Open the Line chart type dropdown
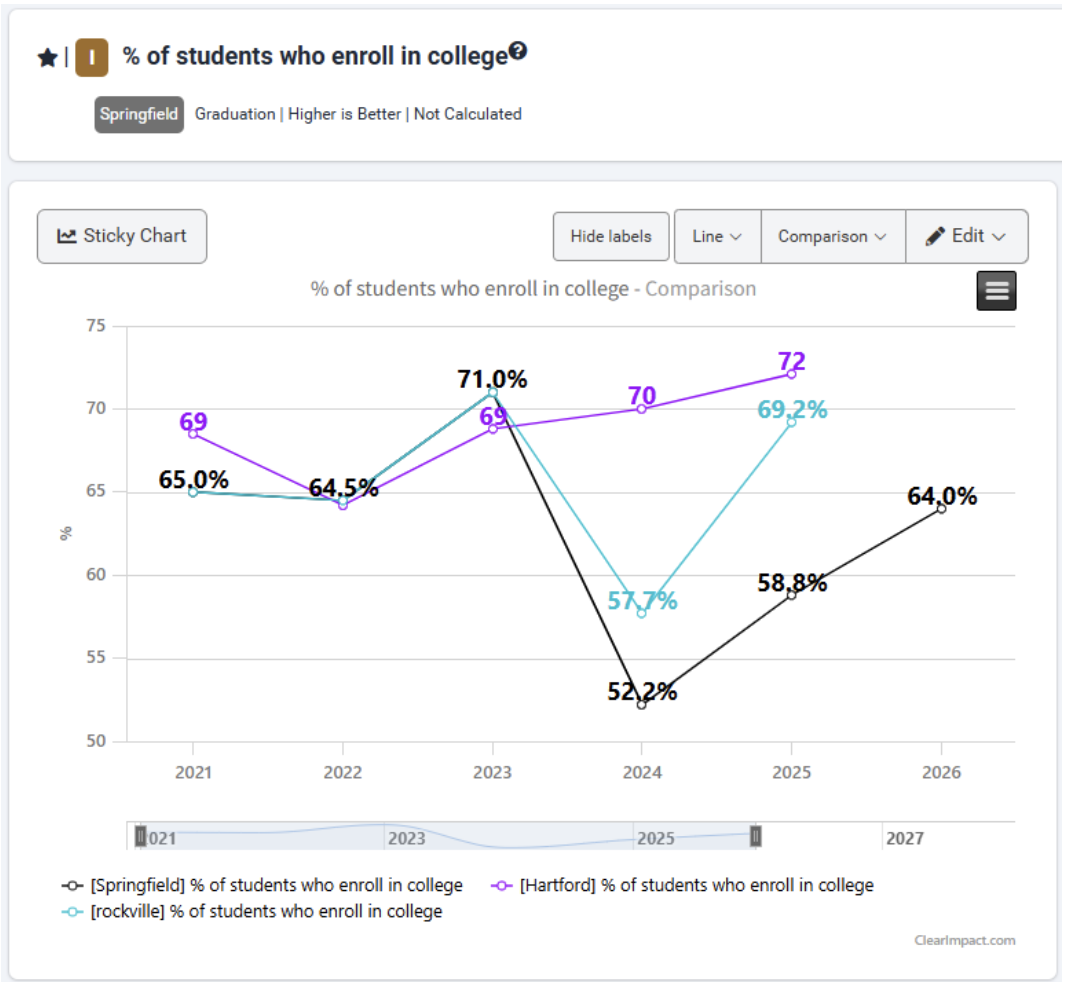The height and width of the screenshot is (988, 1074). [x=717, y=236]
